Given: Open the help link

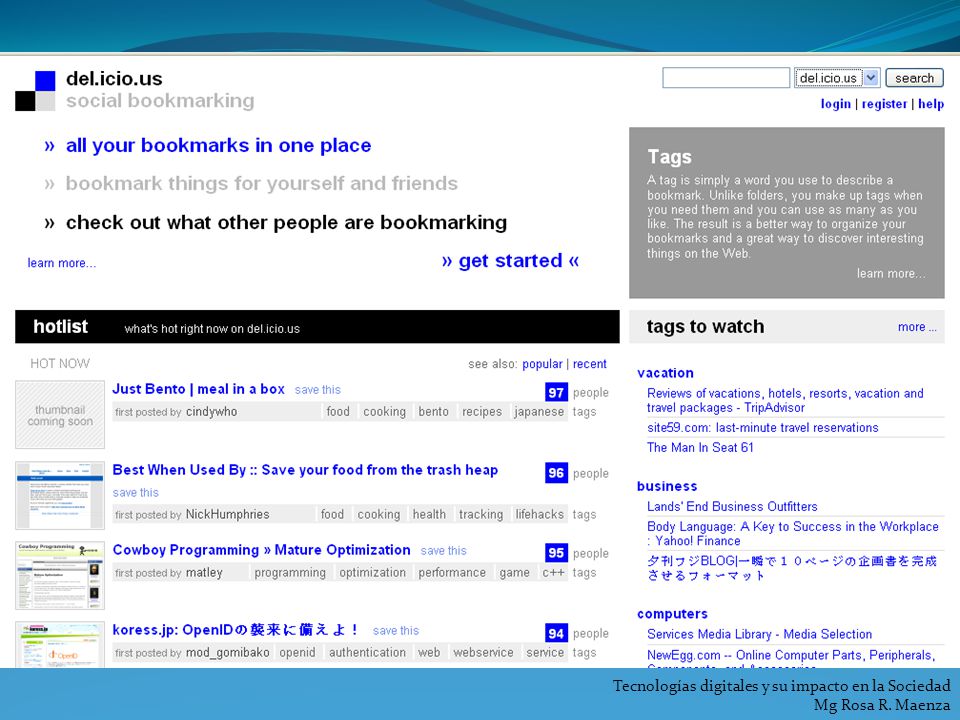Looking at the screenshot, I should [931, 103].
